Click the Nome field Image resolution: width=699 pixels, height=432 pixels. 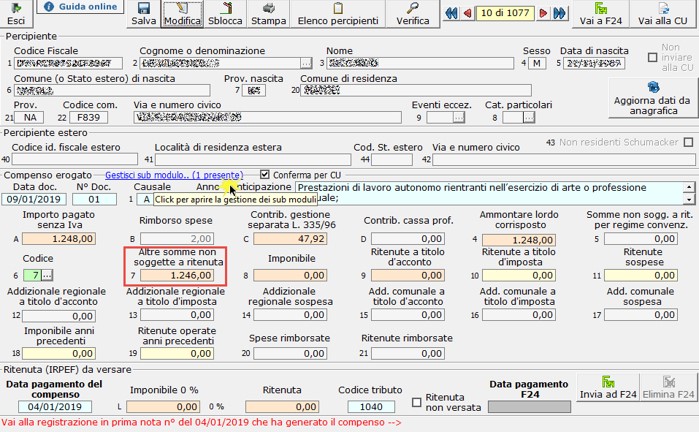click(x=420, y=63)
